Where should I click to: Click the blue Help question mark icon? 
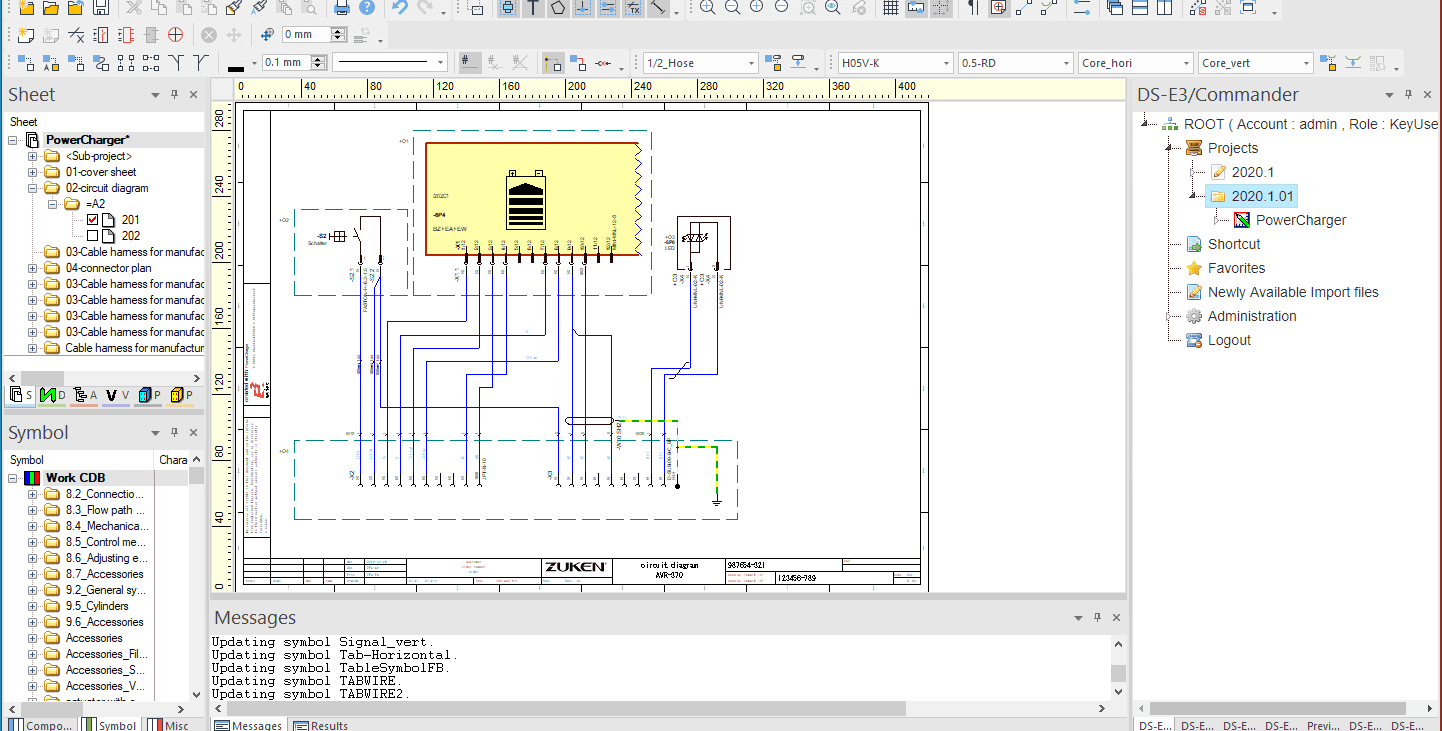367,8
